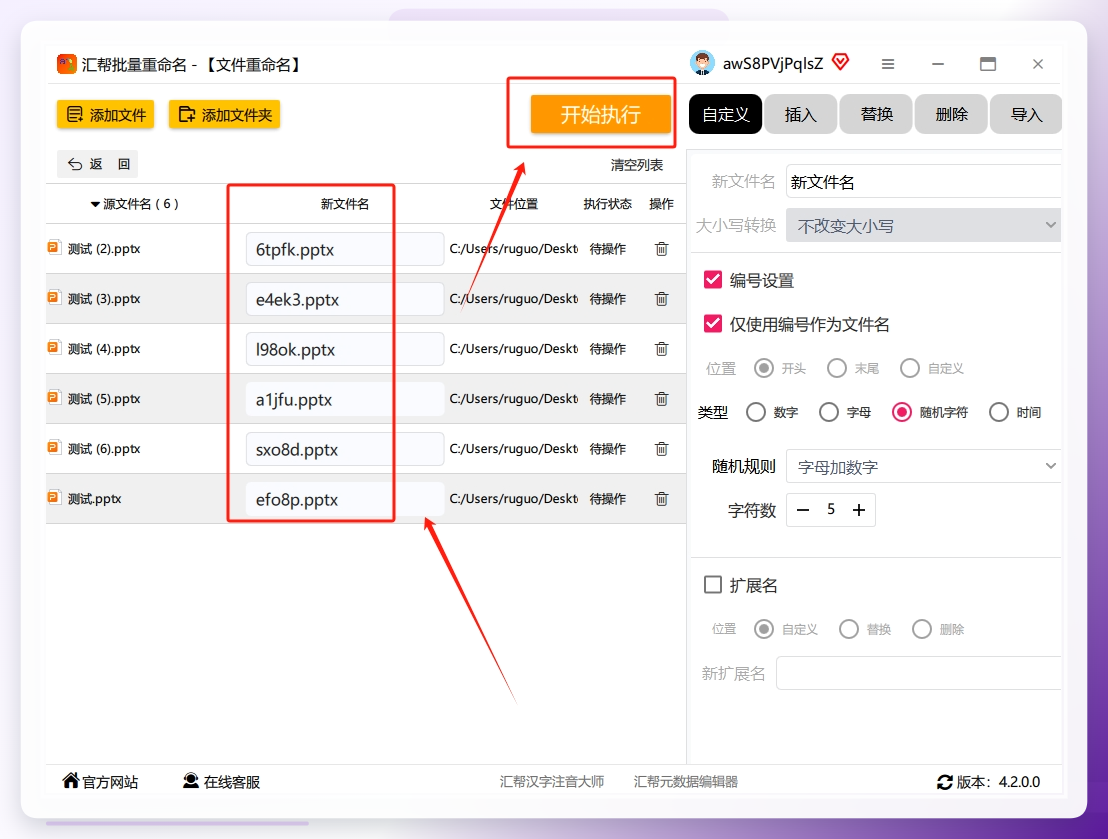Delete the 测试 (3).pptx row via trash icon
The image size is (1108, 839).
pos(661,299)
